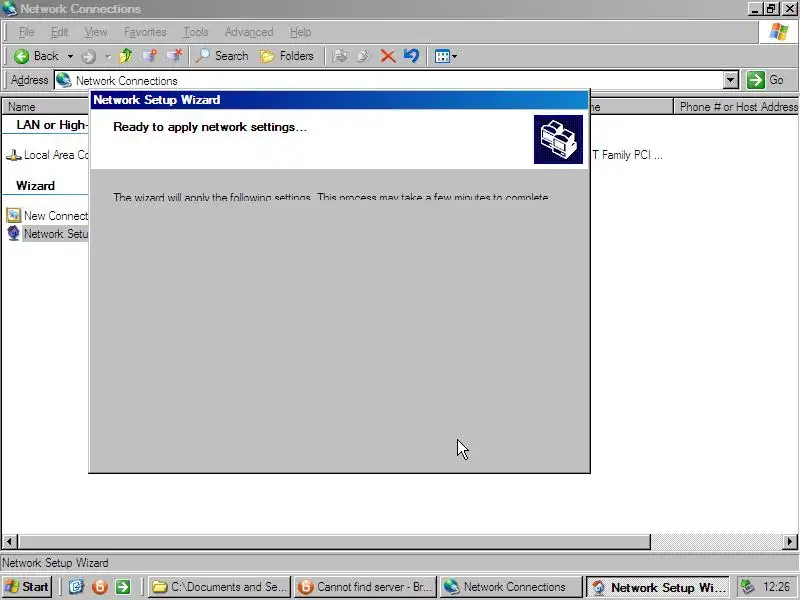Open the Forward history dropdown arrow
The width and height of the screenshot is (800, 600).
tap(108, 56)
